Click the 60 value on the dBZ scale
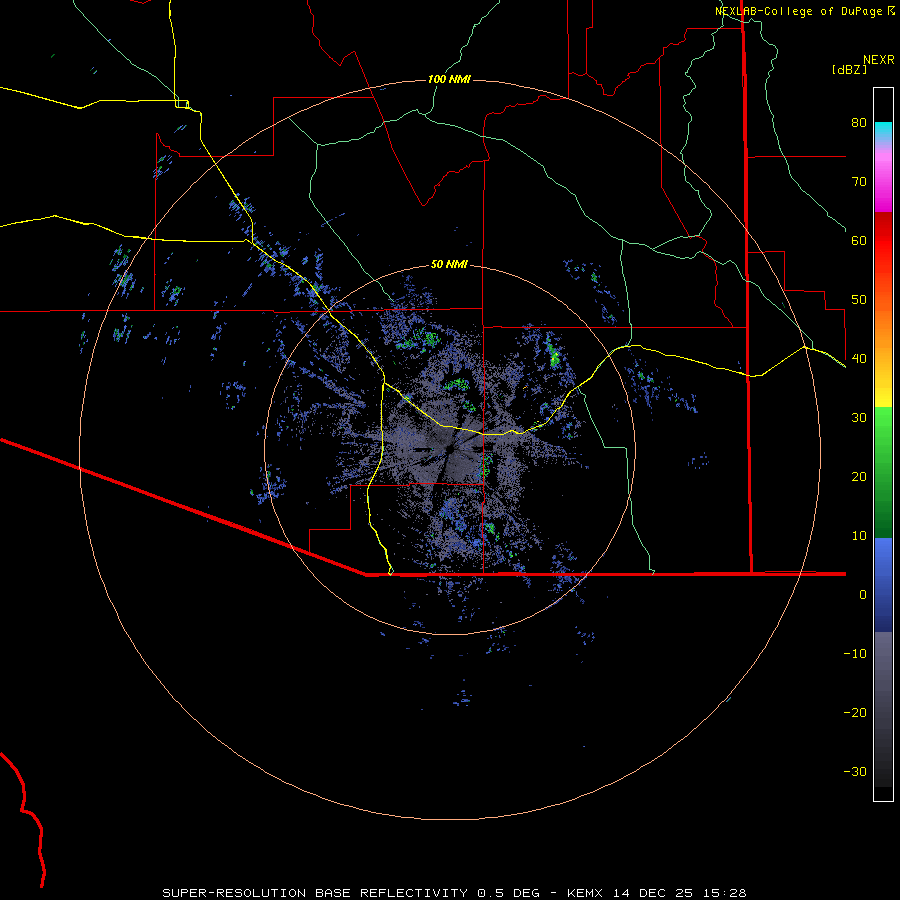Screen dimensions: 900x900 859,240
